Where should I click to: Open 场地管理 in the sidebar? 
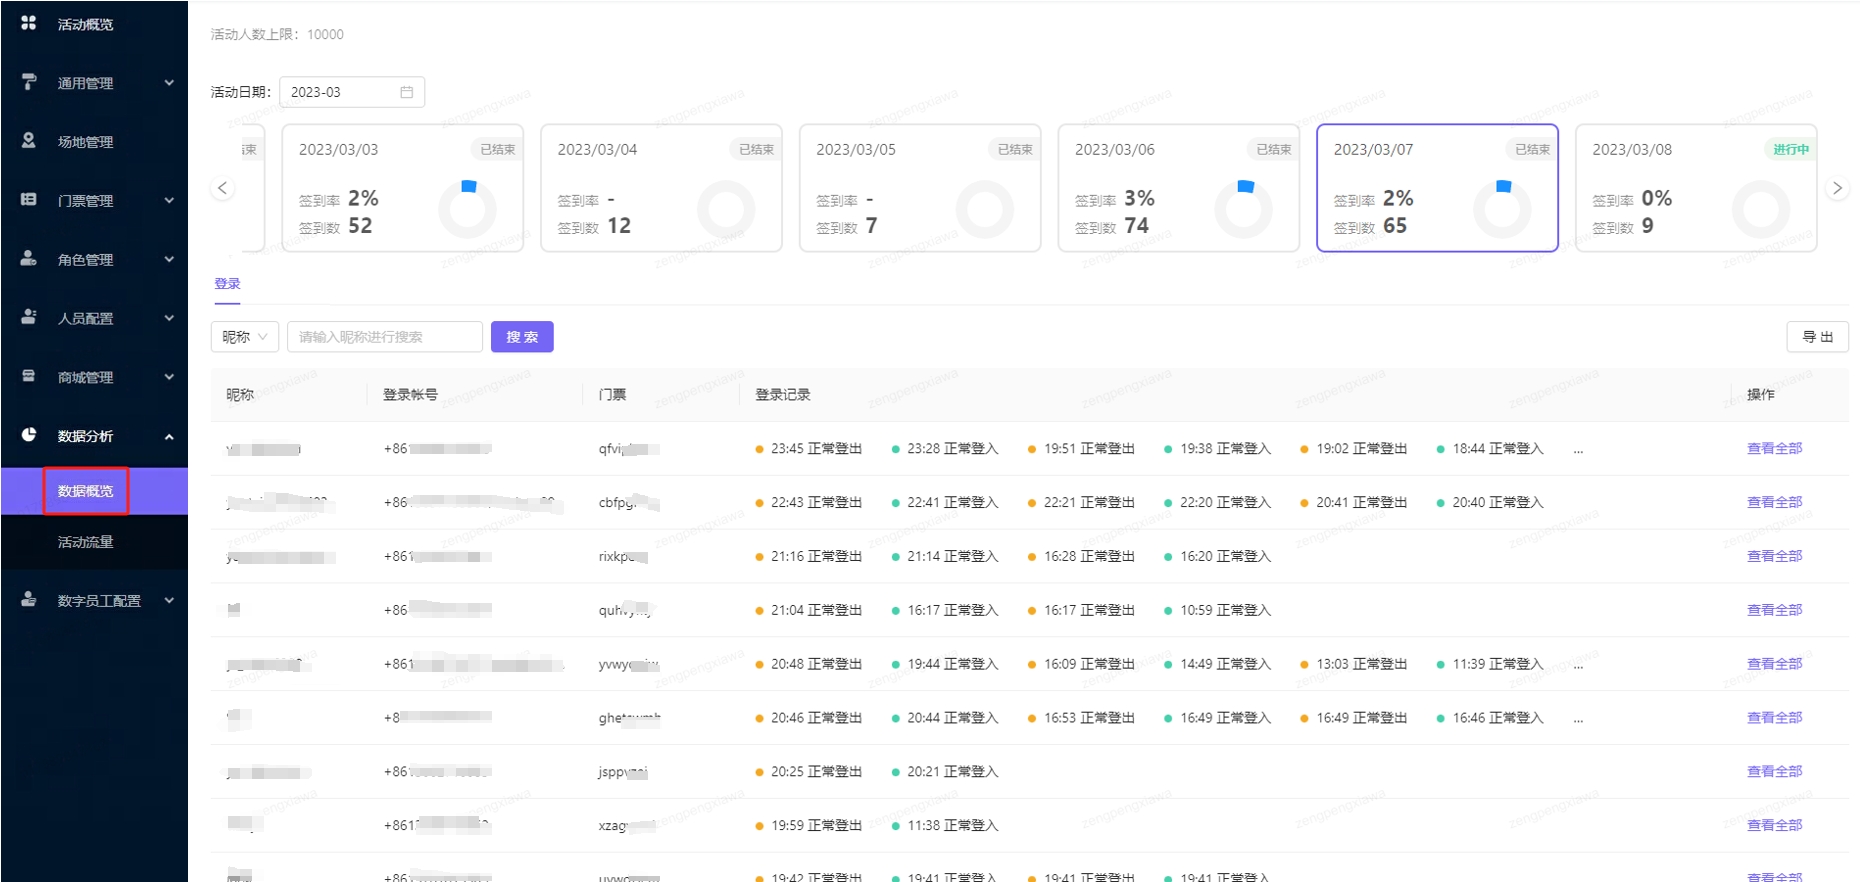coord(85,142)
